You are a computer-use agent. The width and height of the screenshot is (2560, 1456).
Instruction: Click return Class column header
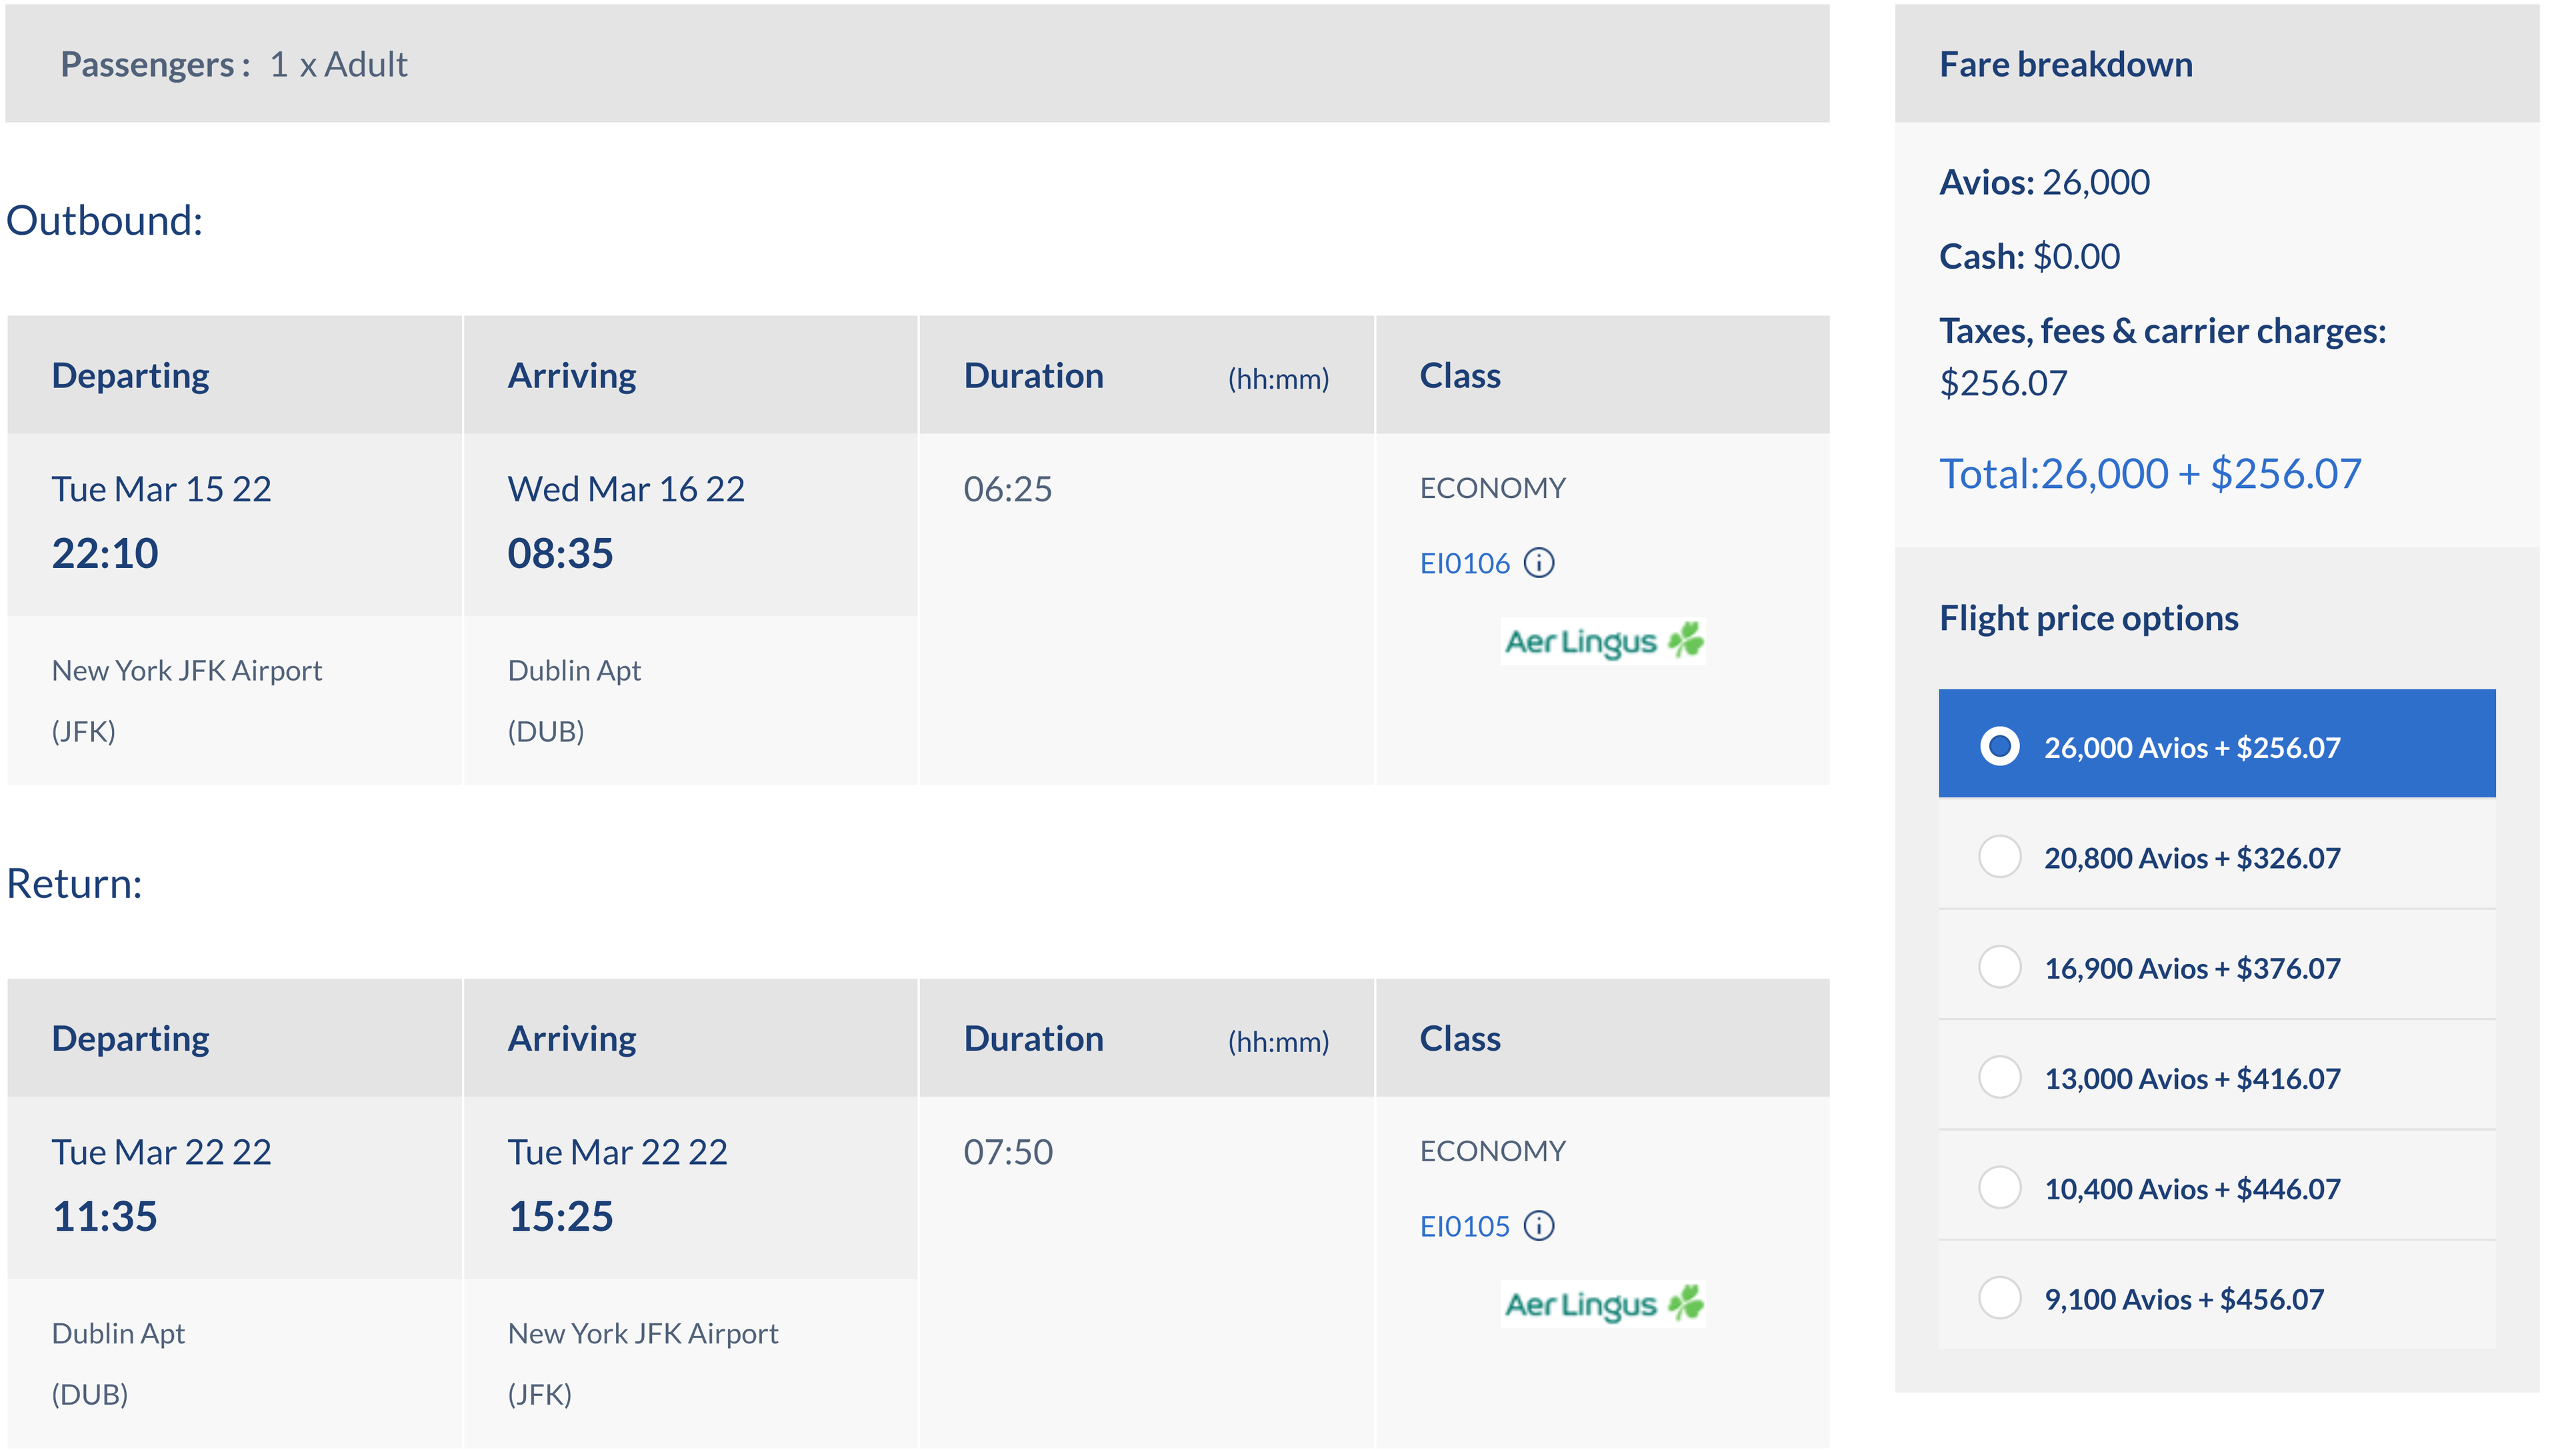coord(1460,1039)
